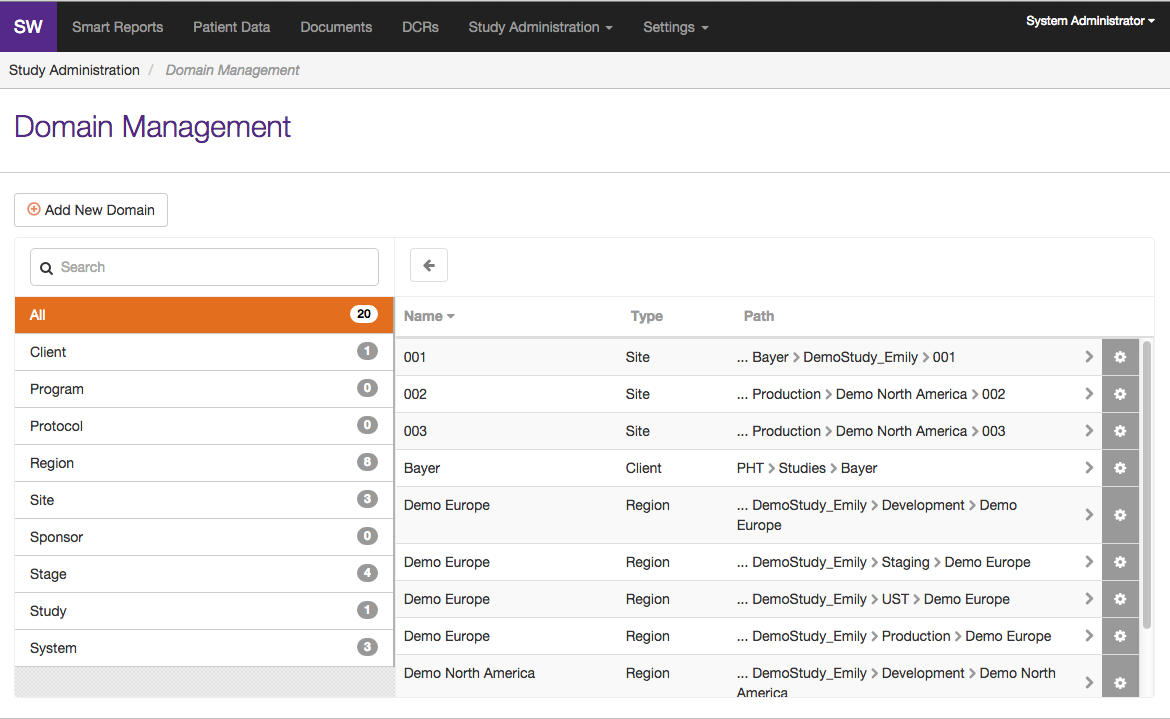The height and width of the screenshot is (719, 1170).
Task: Expand Demo Europe Development row chevron
Action: (1089, 515)
